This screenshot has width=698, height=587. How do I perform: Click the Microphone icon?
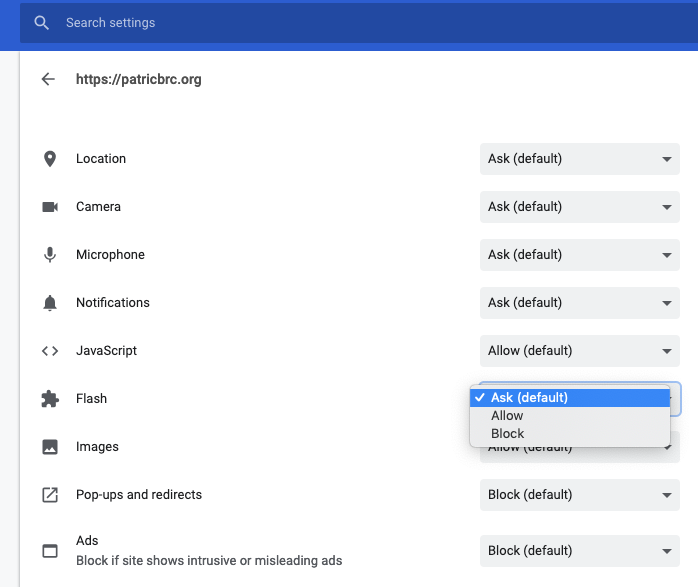49,255
